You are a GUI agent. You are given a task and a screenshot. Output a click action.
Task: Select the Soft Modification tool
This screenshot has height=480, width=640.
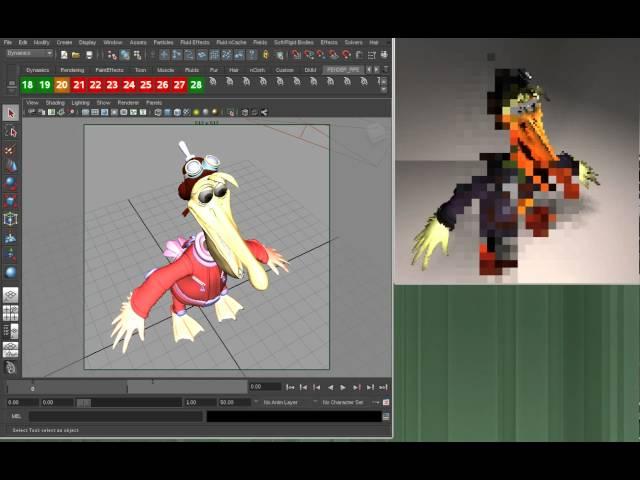[x=11, y=237]
